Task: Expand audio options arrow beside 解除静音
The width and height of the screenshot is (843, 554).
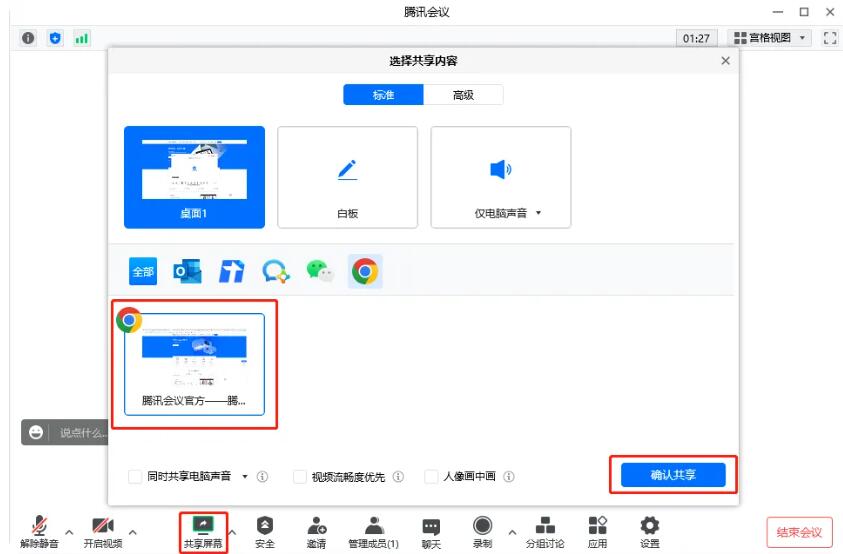Action: coord(69,531)
